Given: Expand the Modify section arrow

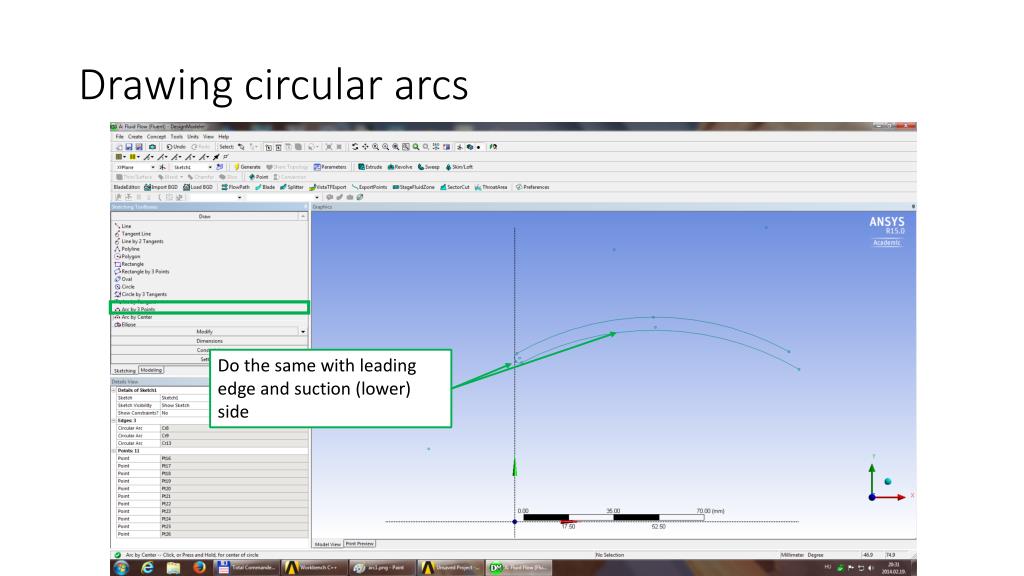Looking at the screenshot, I should [x=303, y=332].
